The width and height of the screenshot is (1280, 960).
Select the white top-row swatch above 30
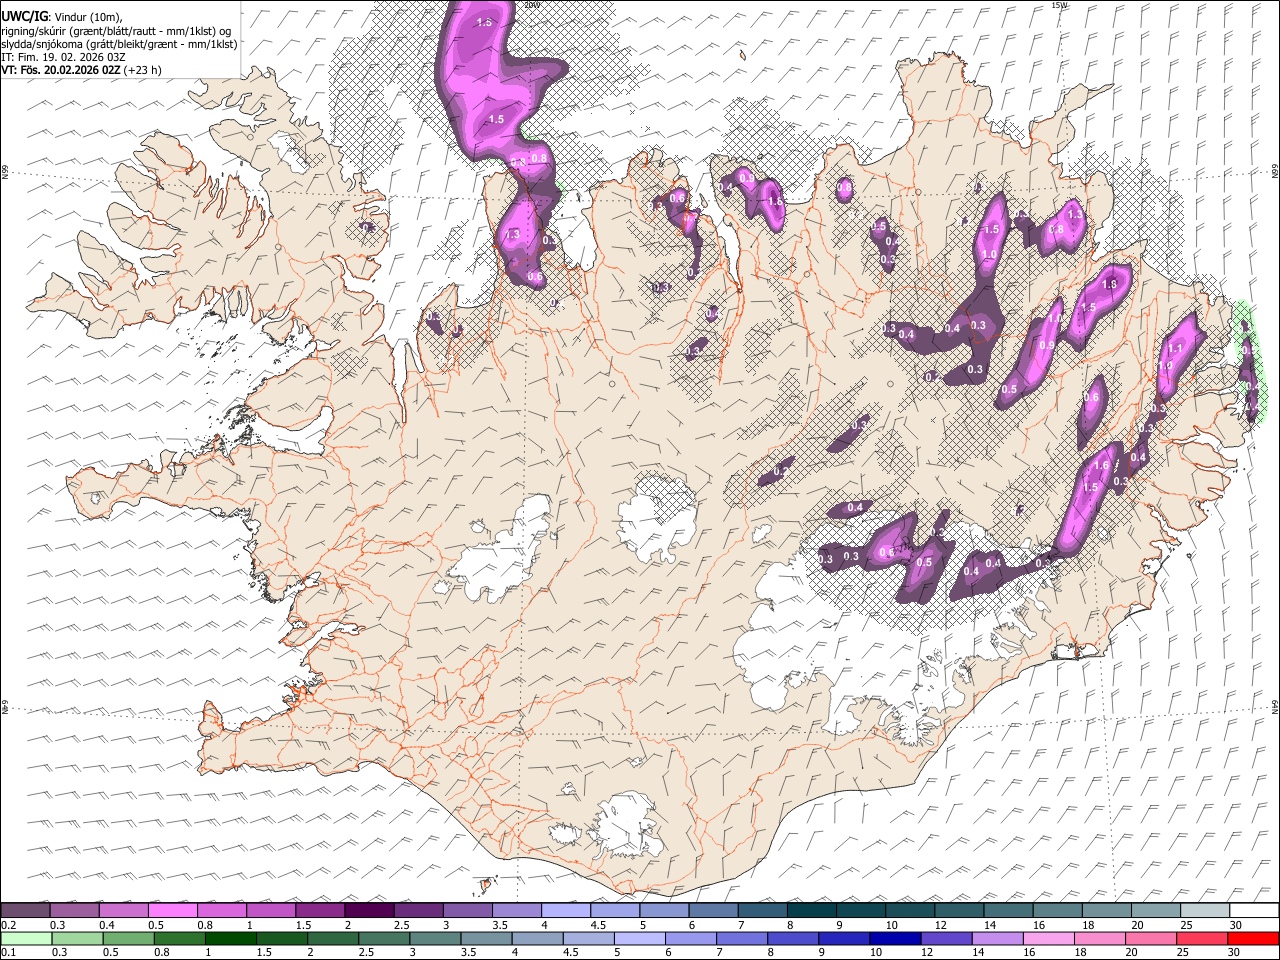pyautogui.click(x=1253, y=910)
